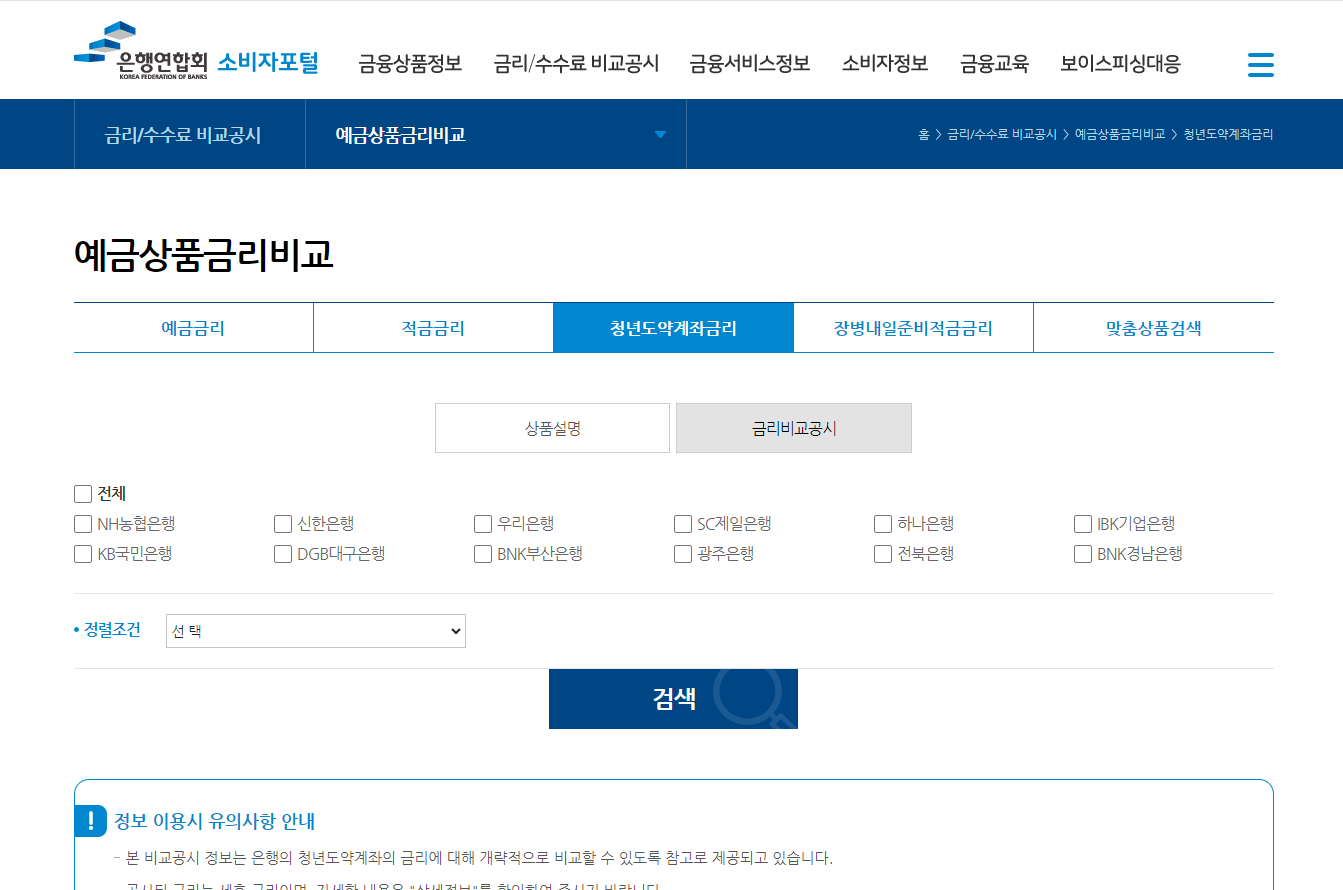Viewport: 1343px width, 890px height.
Task: Click the warning exclamation icon
Action: tap(92, 821)
